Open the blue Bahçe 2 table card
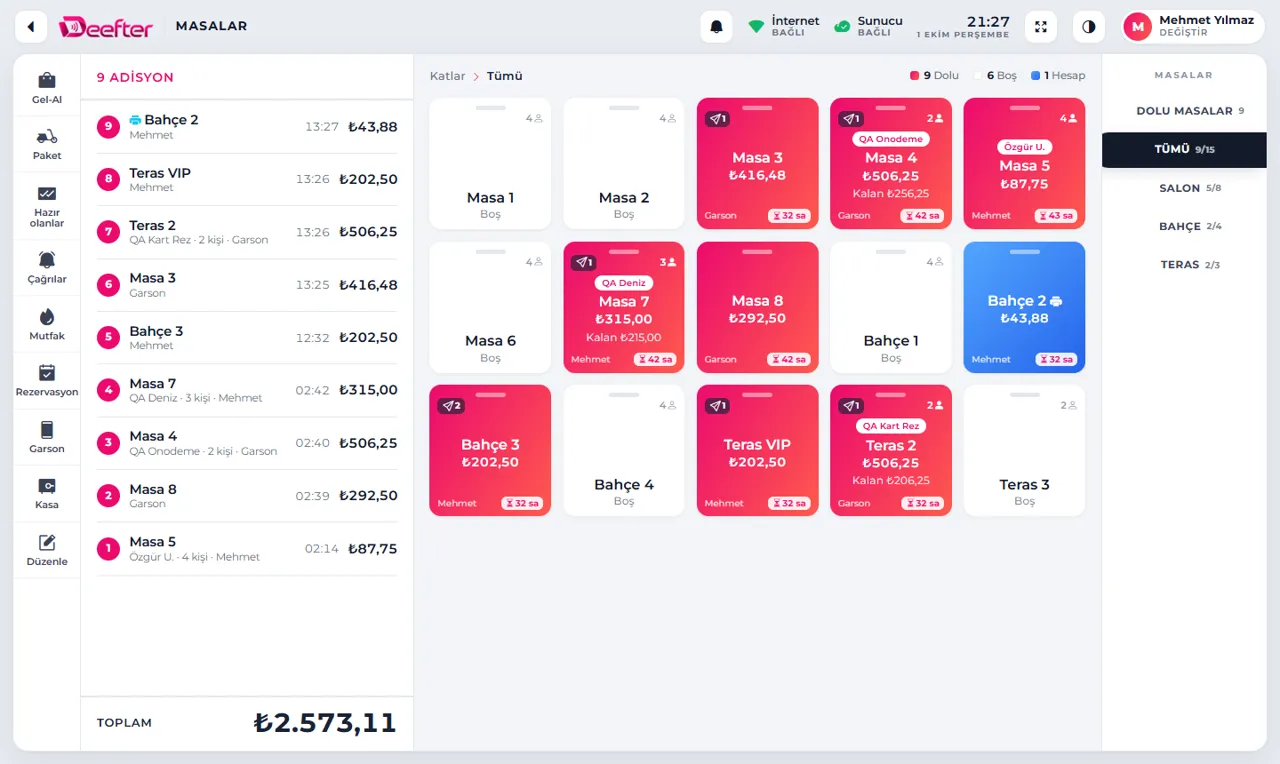This screenshot has width=1280, height=764. 1024,307
